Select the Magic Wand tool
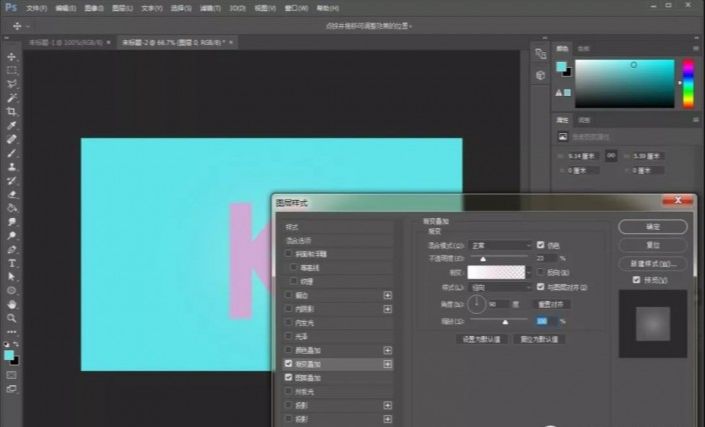The width and height of the screenshot is (705, 427). click(12, 98)
